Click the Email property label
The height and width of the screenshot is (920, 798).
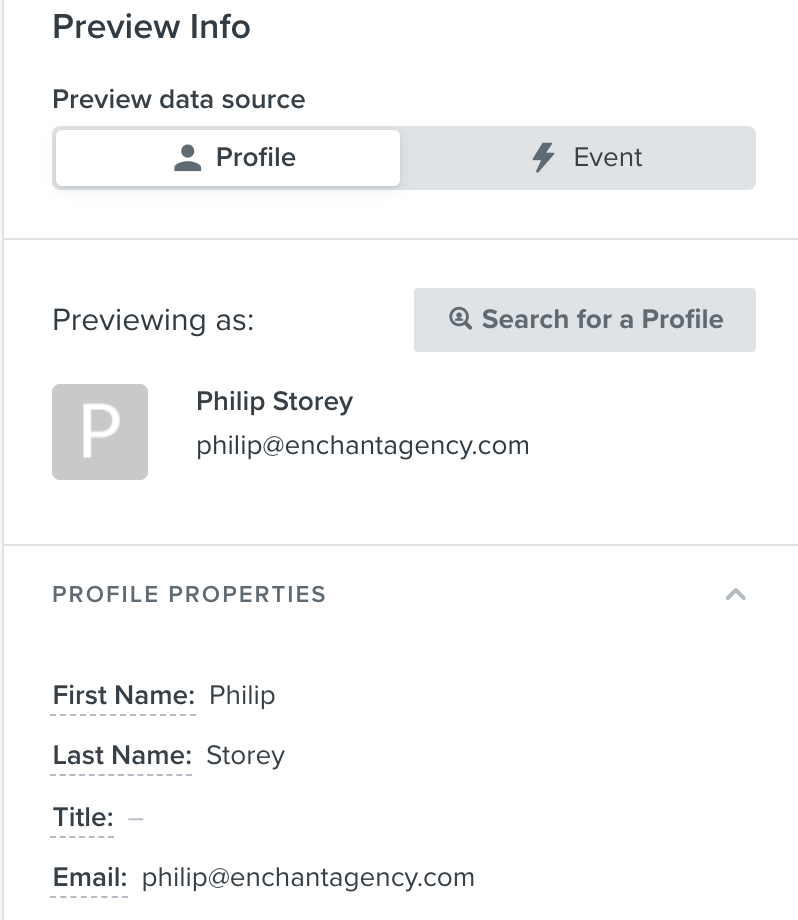click(89, 878)
